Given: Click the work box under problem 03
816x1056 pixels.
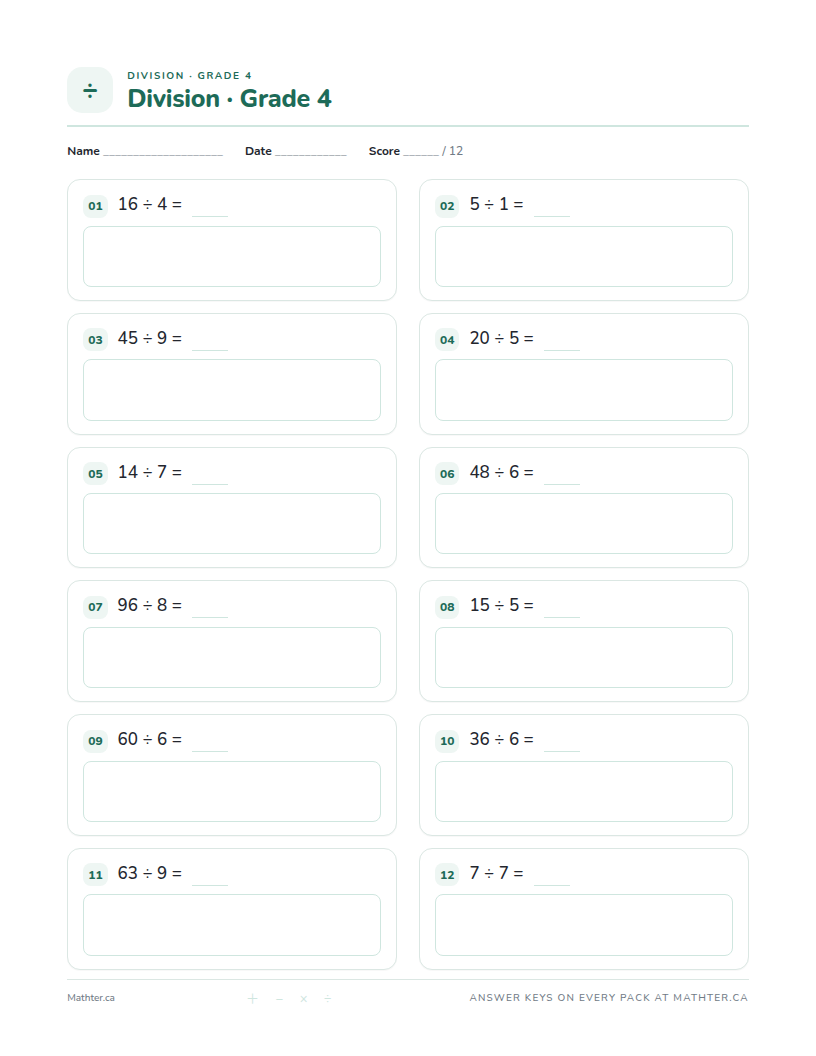Looking at the screenshot, I should pyautogui.click(x=232, y=390).
